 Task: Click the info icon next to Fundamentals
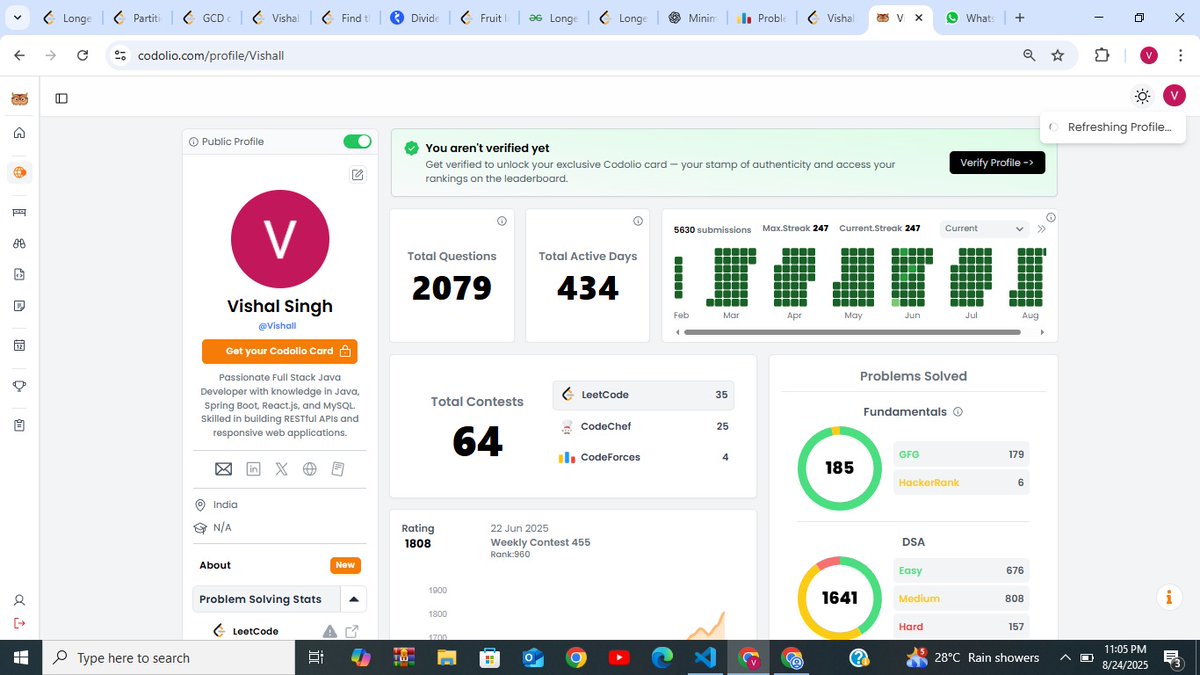[x=958, y=412]
